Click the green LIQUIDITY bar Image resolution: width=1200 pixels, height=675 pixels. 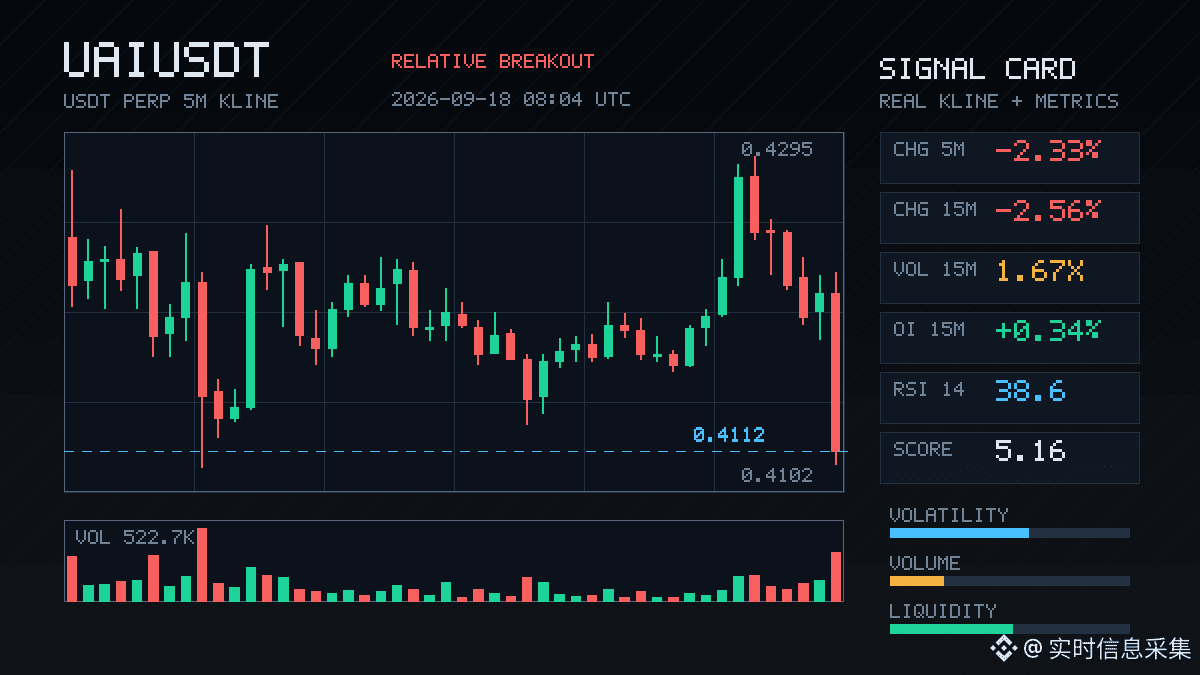tap(951, 629)
